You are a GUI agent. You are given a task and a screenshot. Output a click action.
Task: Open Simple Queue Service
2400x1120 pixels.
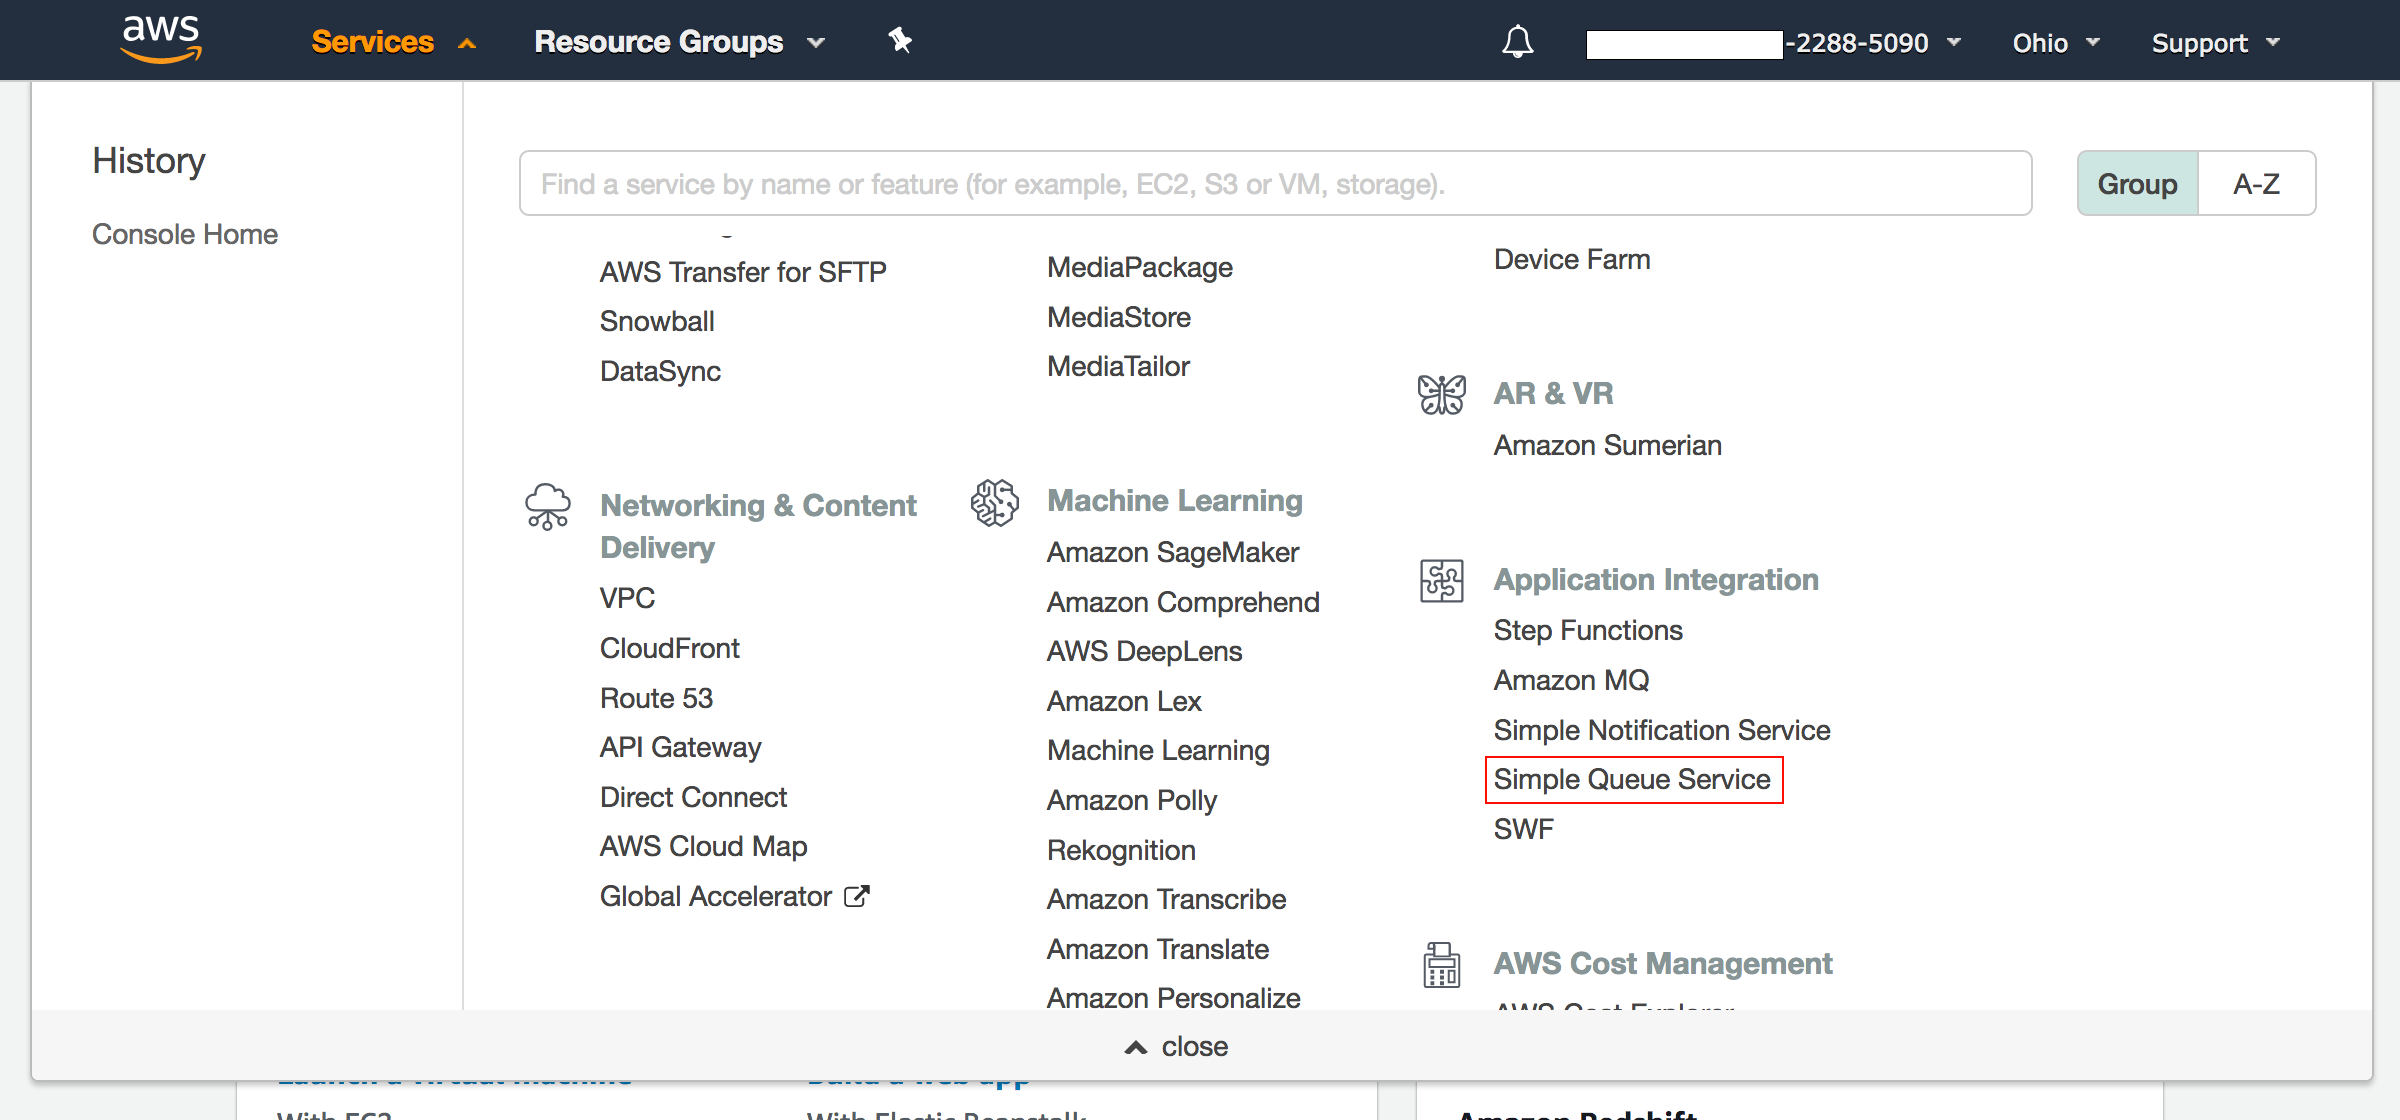coord(1633,779)
